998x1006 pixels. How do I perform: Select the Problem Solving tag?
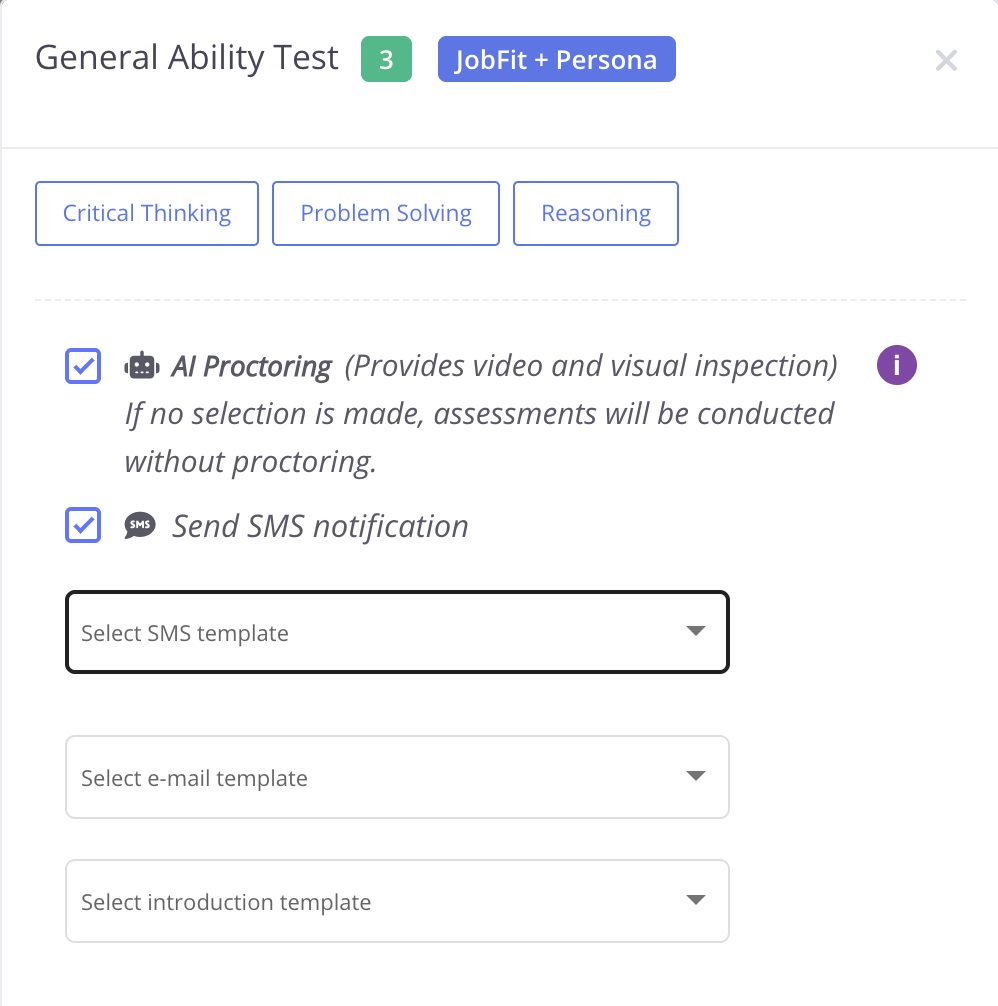pyautogui.click(x=386, y=213)
